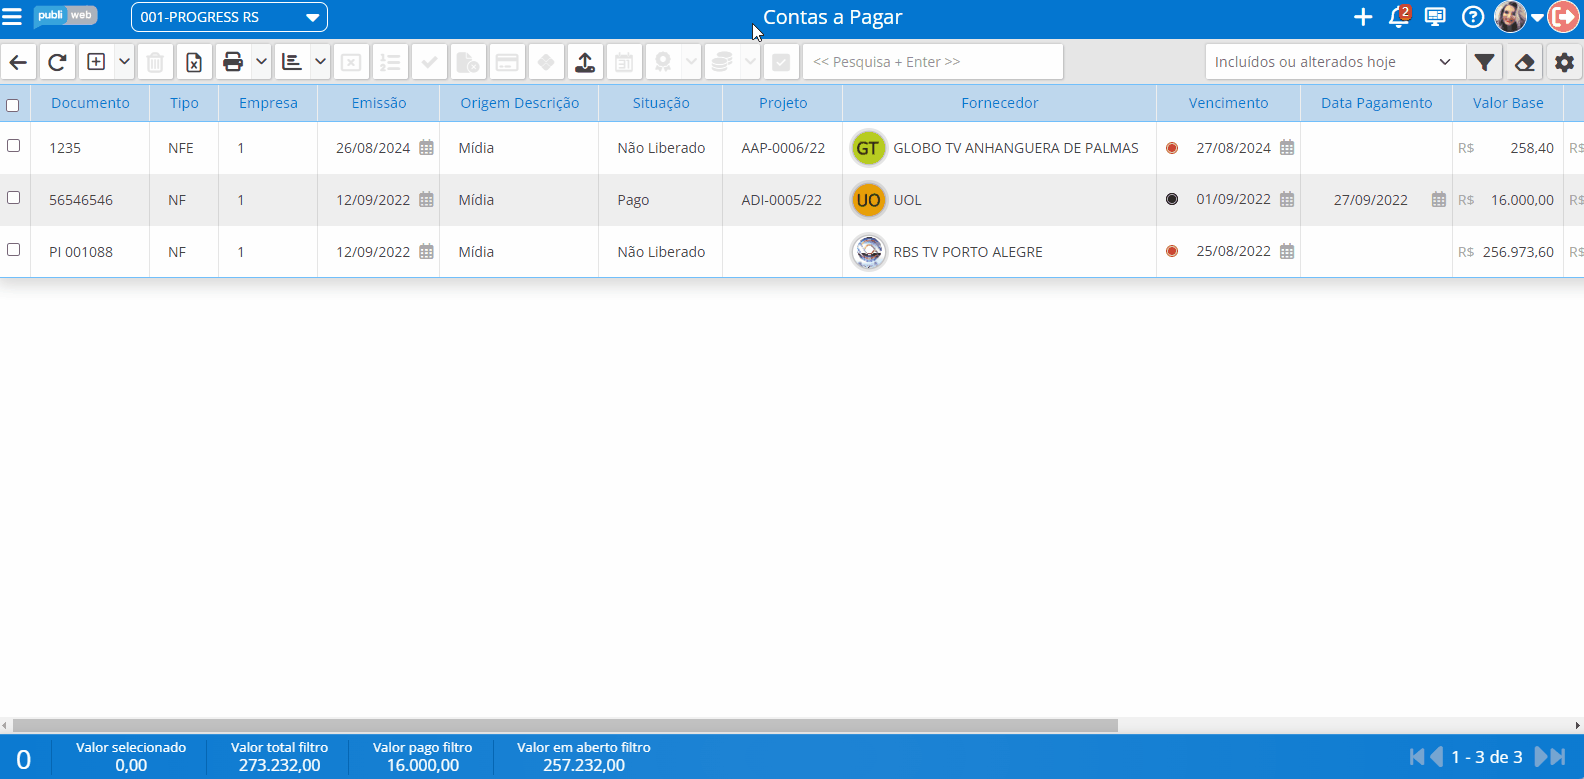1584x779 pixels.
Task: Open emission calendar for PI 001088
Action: (x=427, y=251)
